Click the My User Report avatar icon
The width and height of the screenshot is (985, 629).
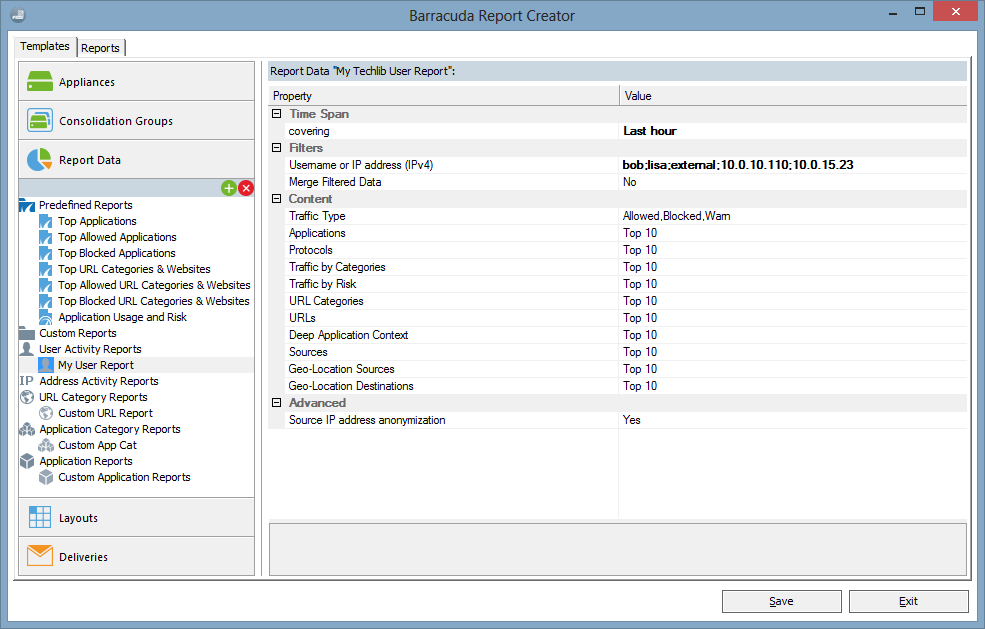(x=46, y=365)
